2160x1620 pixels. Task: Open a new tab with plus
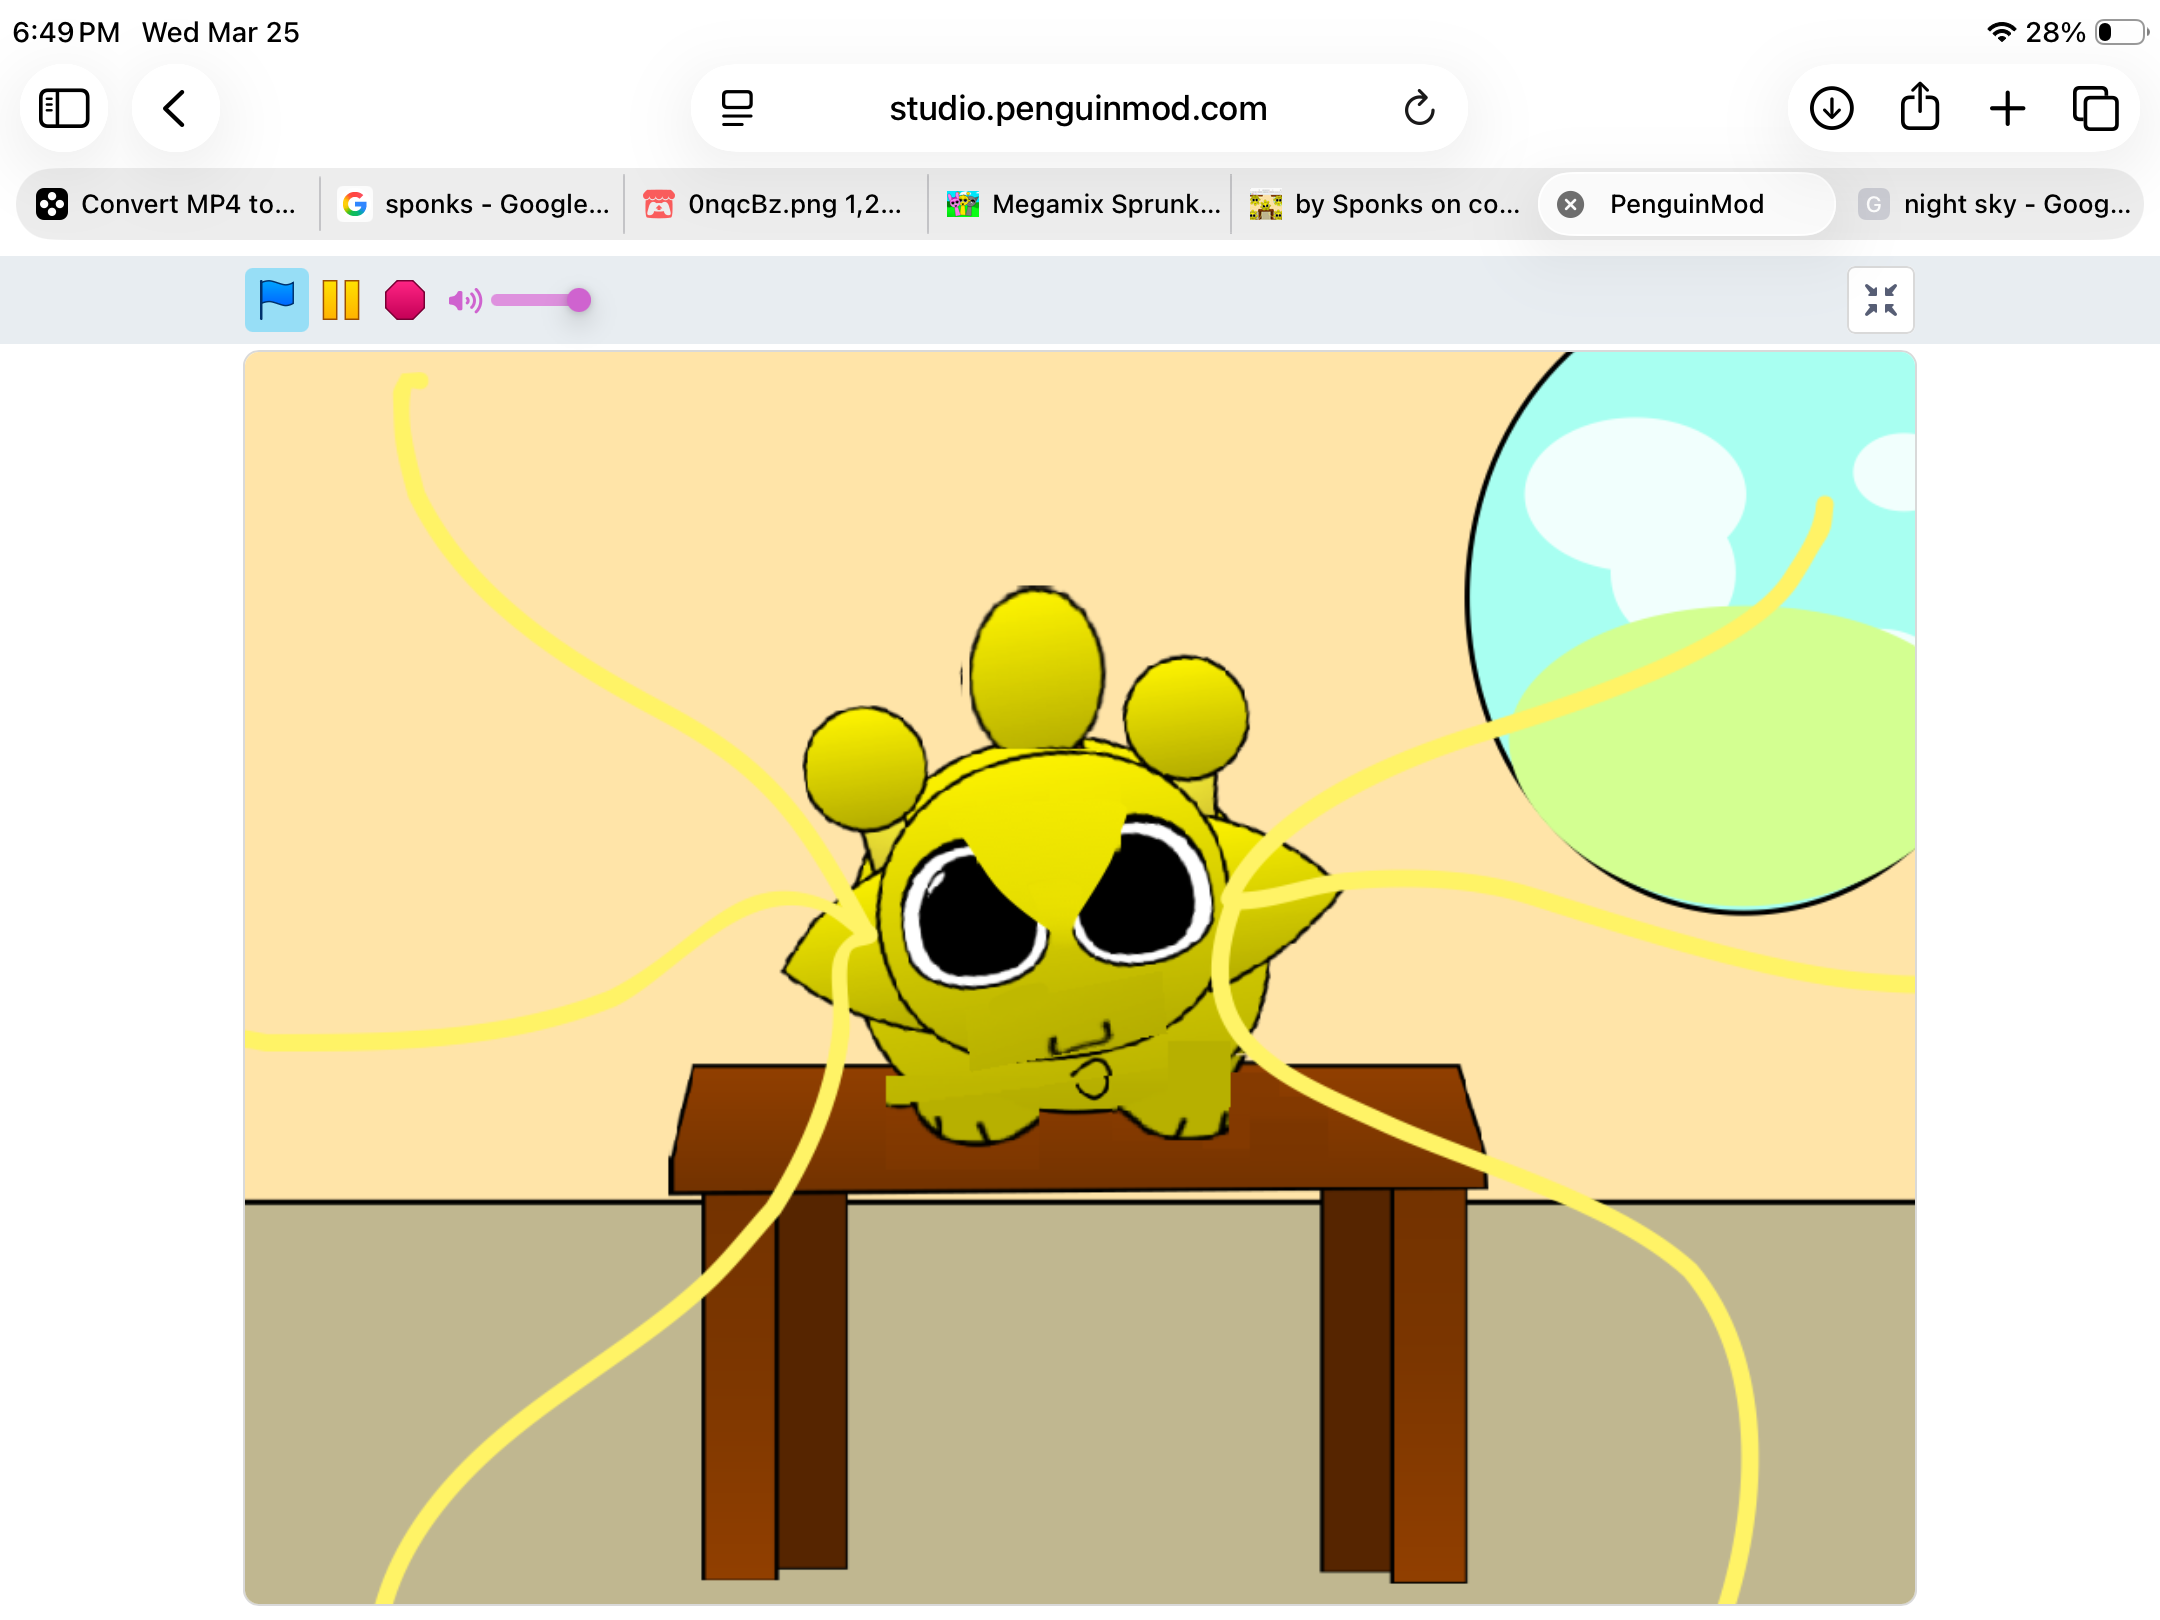point(2007,108)
